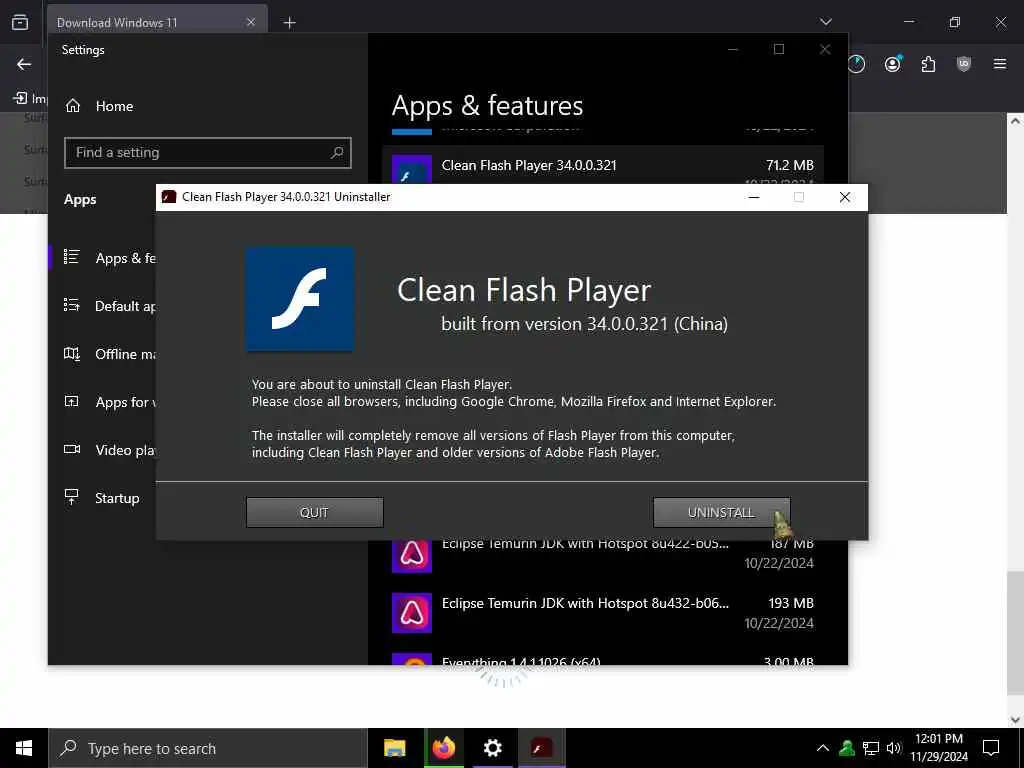Image resolution: width=1024 pixels, height=768 pixels.
Task: Click the Home house icon in Settings
Action: 73,106
